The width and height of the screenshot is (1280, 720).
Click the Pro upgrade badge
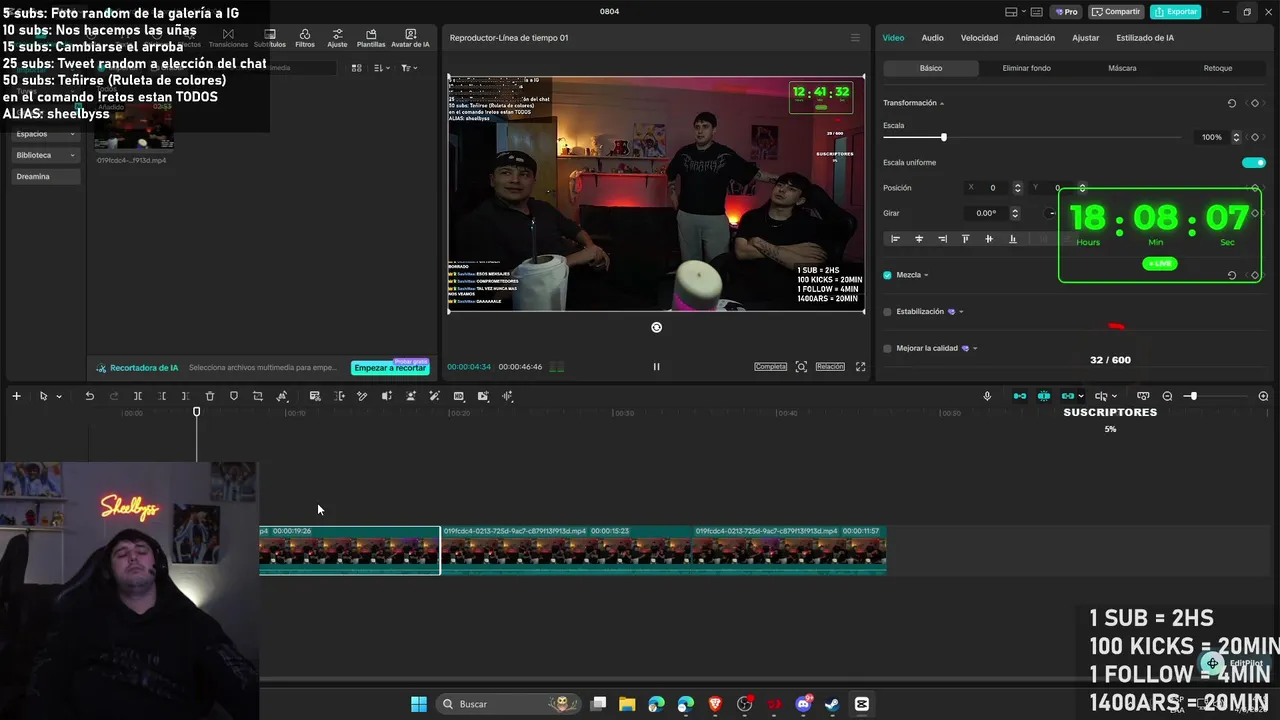tap(1065, 12)
